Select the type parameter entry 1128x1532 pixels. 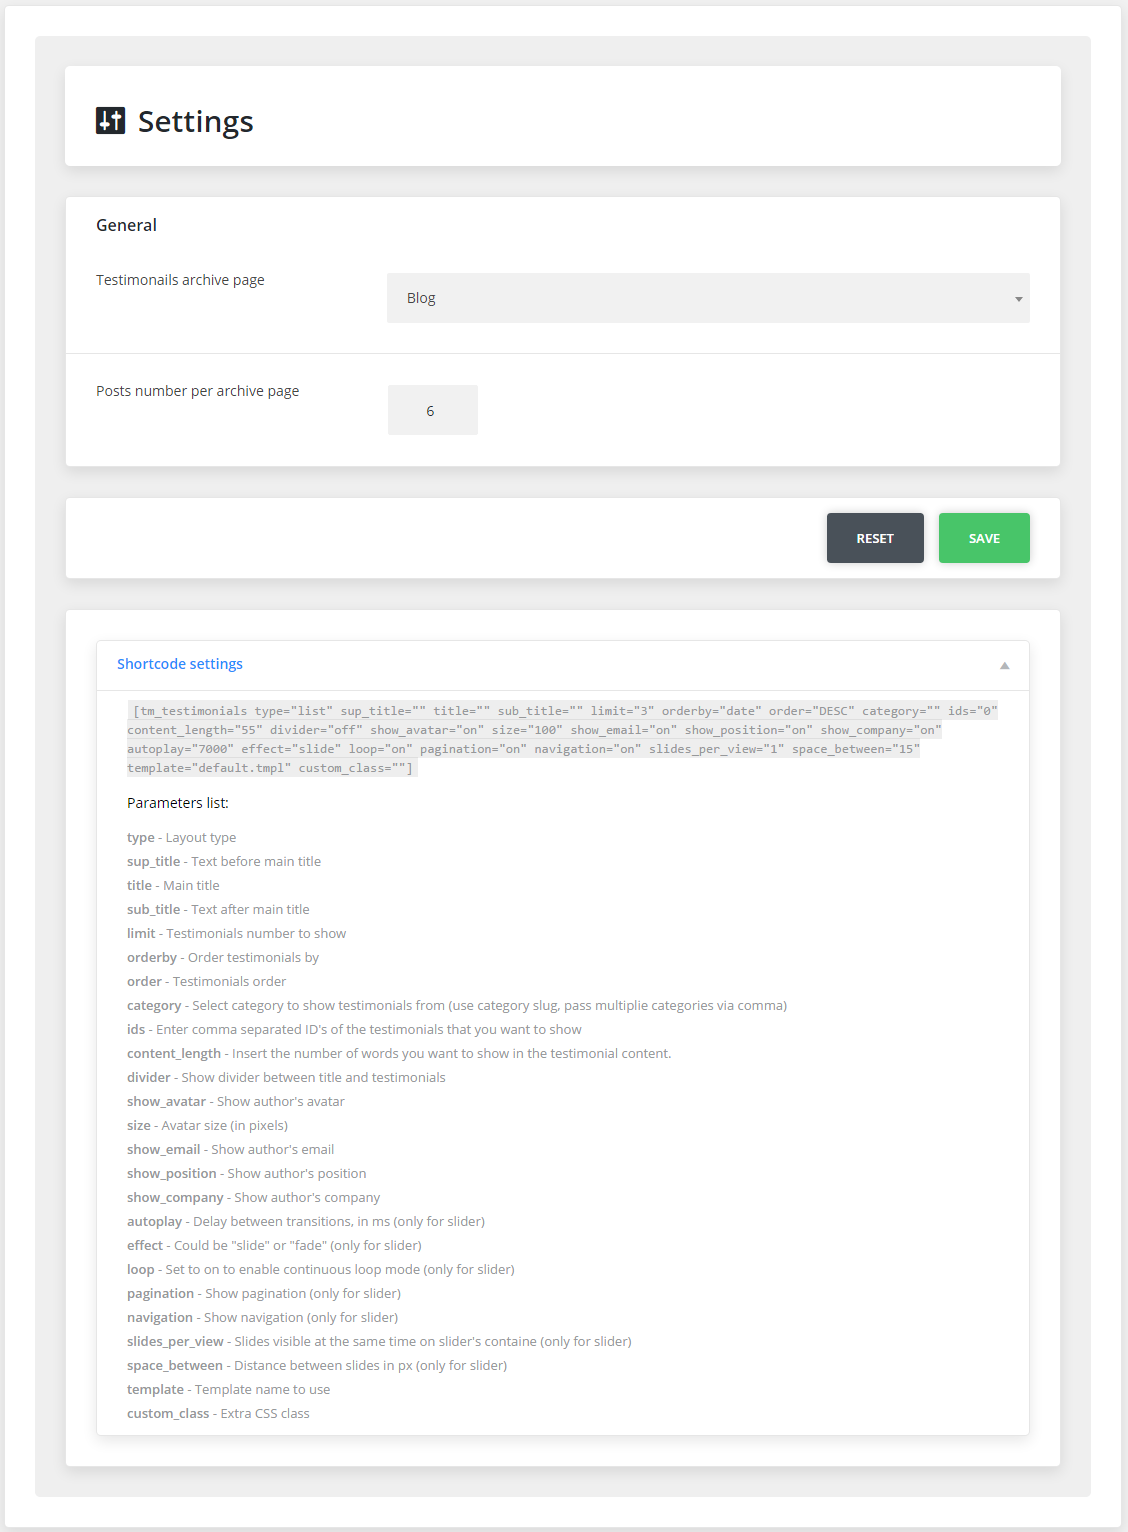click(181, 838)
